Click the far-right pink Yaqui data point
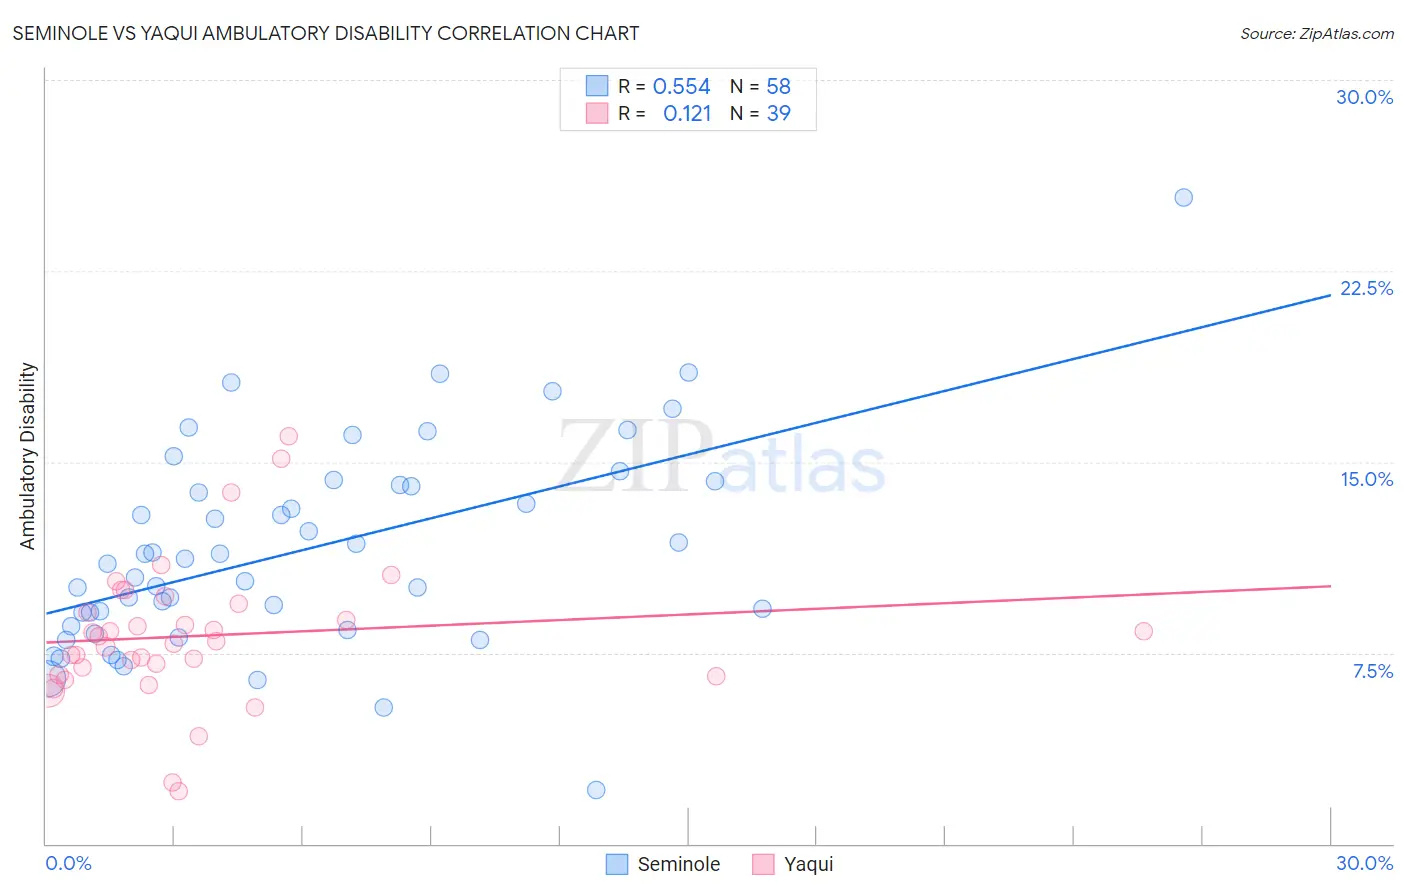This screenshot has width=1406, height=892. point(1143,631)
